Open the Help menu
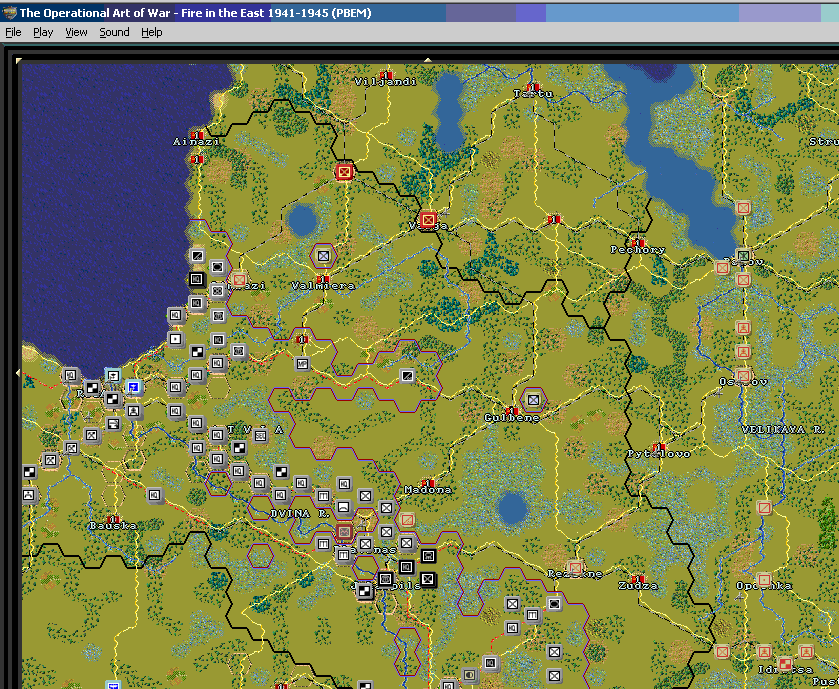Viewport: 839px width, 689px height. click(x=151, y=32)
